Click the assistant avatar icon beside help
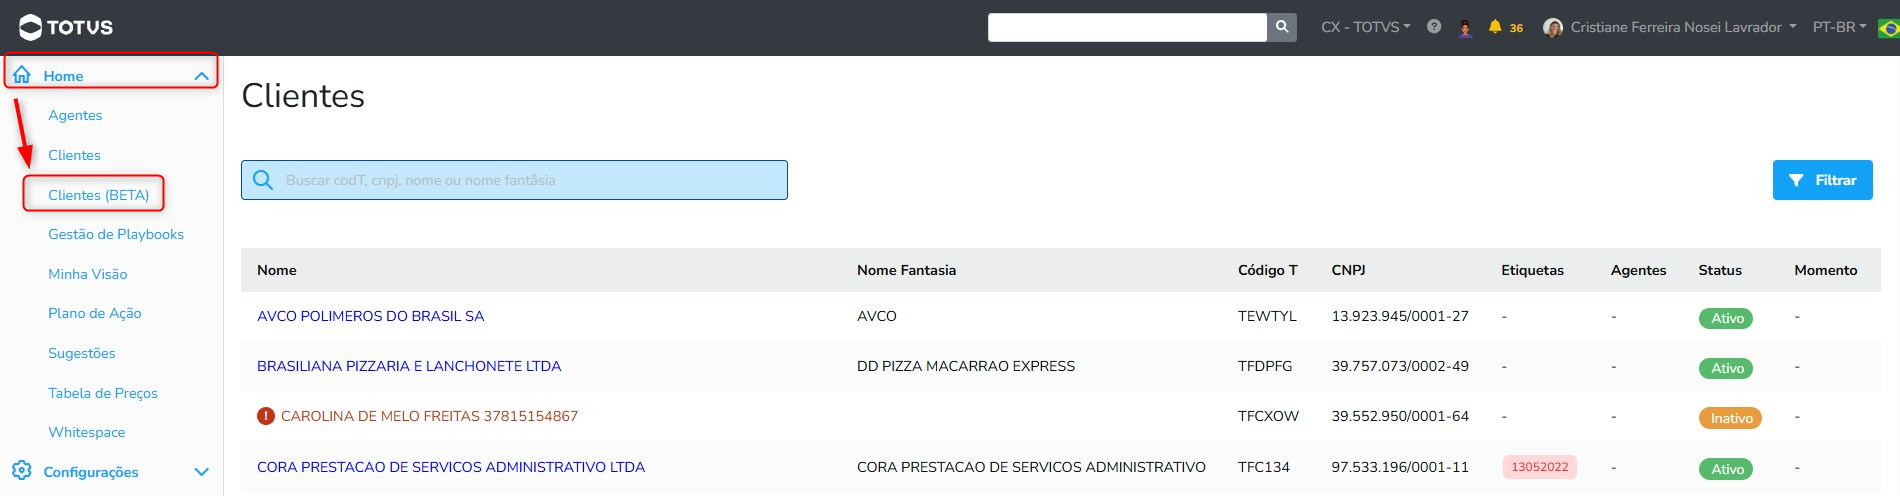The height and width of the screenshot is (496, 1900). [x=1465, y=28]
